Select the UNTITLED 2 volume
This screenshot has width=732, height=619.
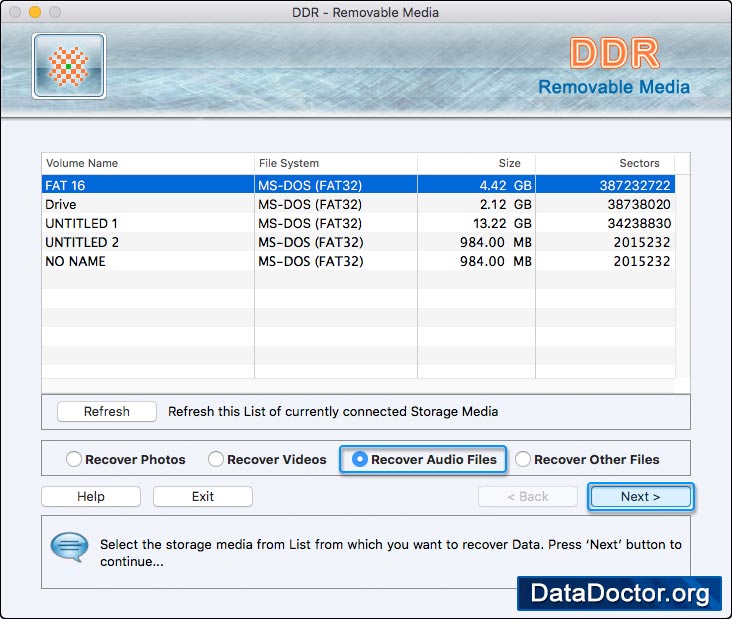(x=358, y=242)
